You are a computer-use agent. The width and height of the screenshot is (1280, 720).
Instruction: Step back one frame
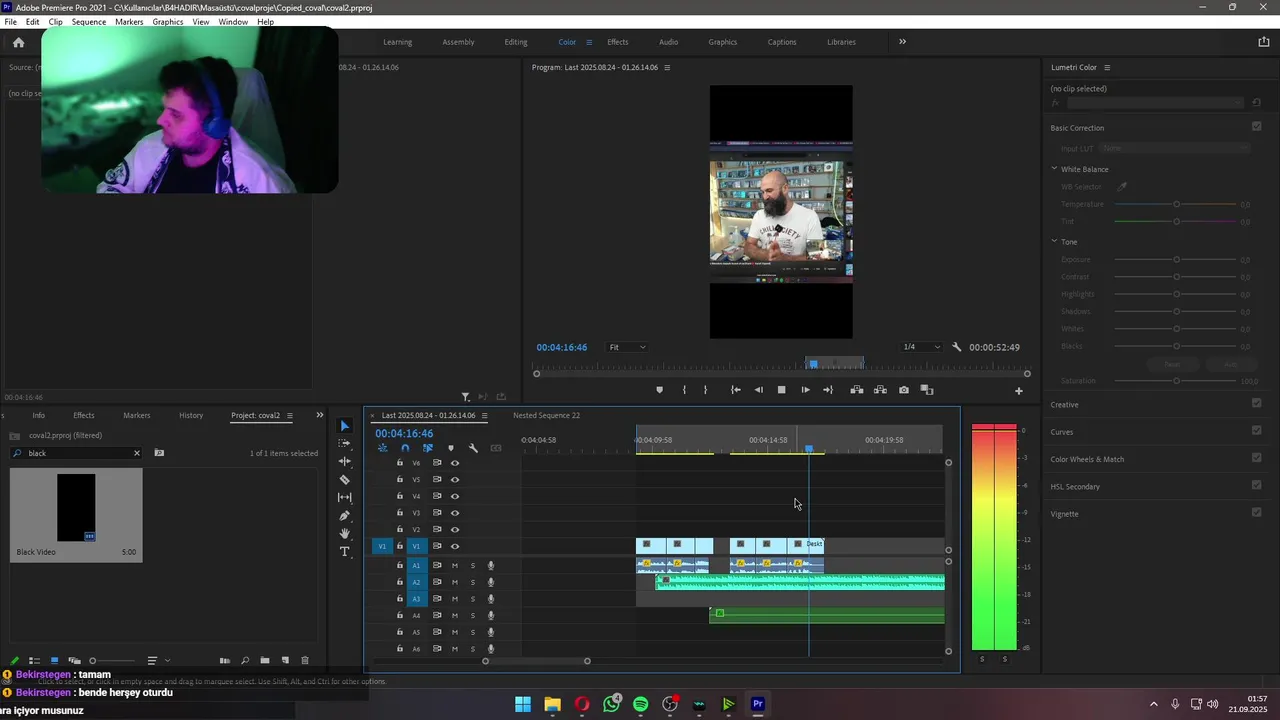(758, 390)
